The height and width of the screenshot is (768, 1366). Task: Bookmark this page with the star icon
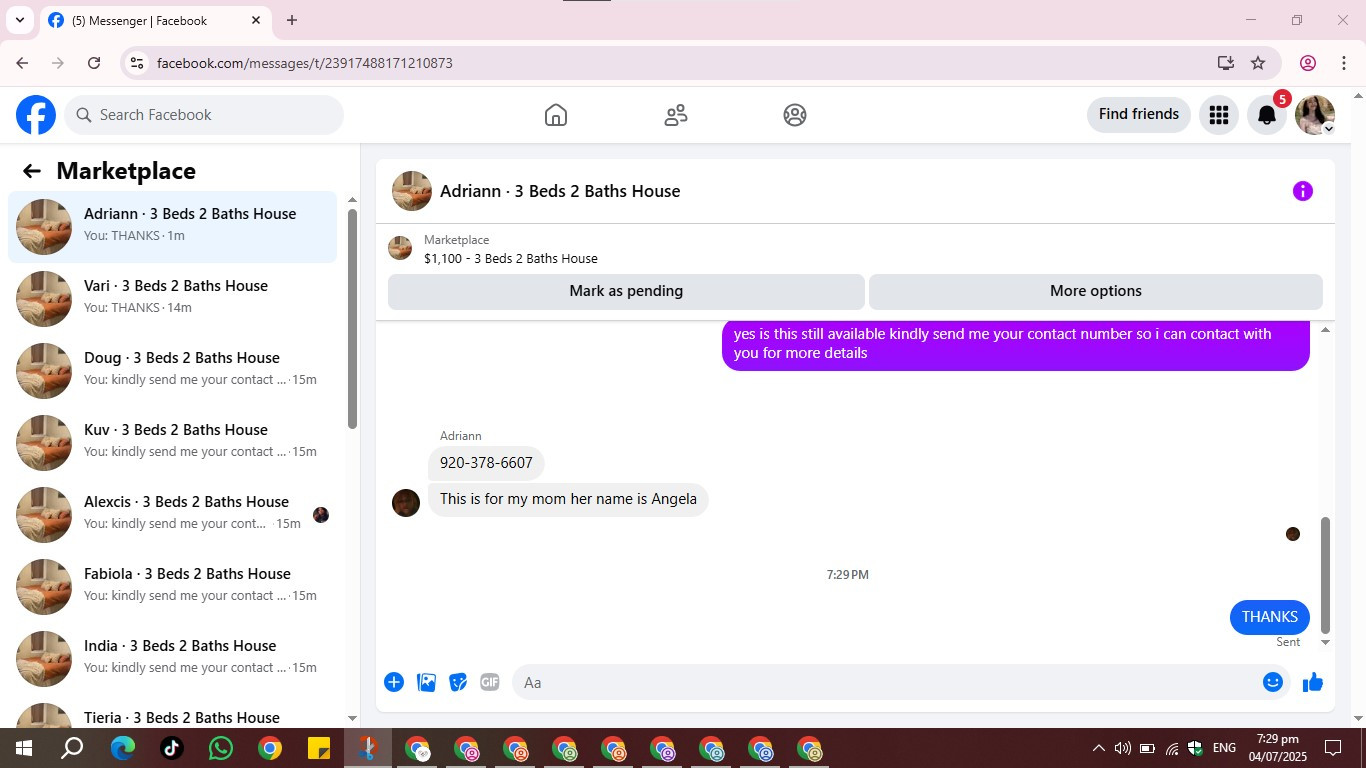pos(1258,63)
